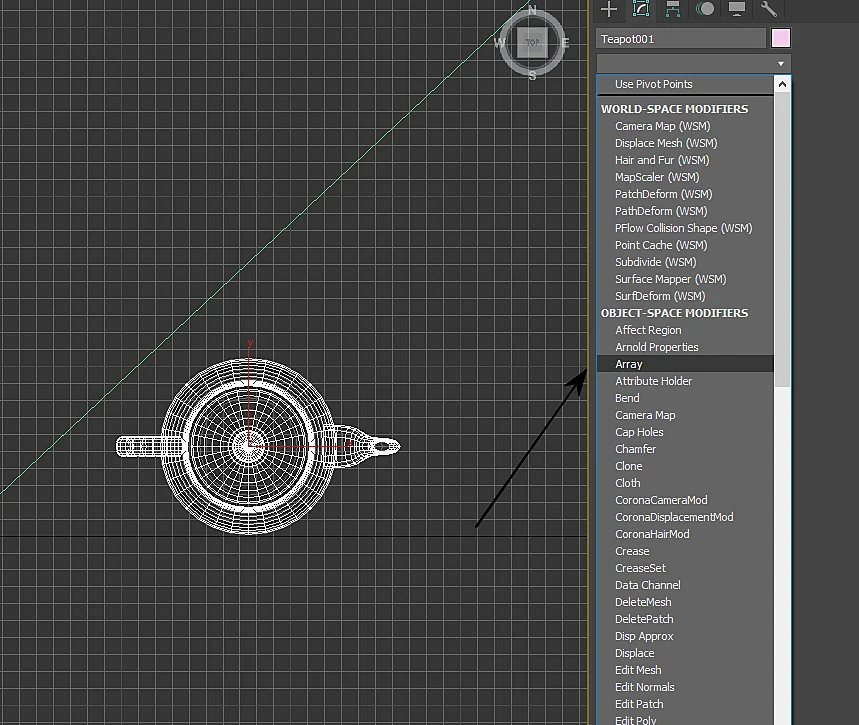
Task: Open the Teapot001 object color swatch
Action: pos(781,38)
